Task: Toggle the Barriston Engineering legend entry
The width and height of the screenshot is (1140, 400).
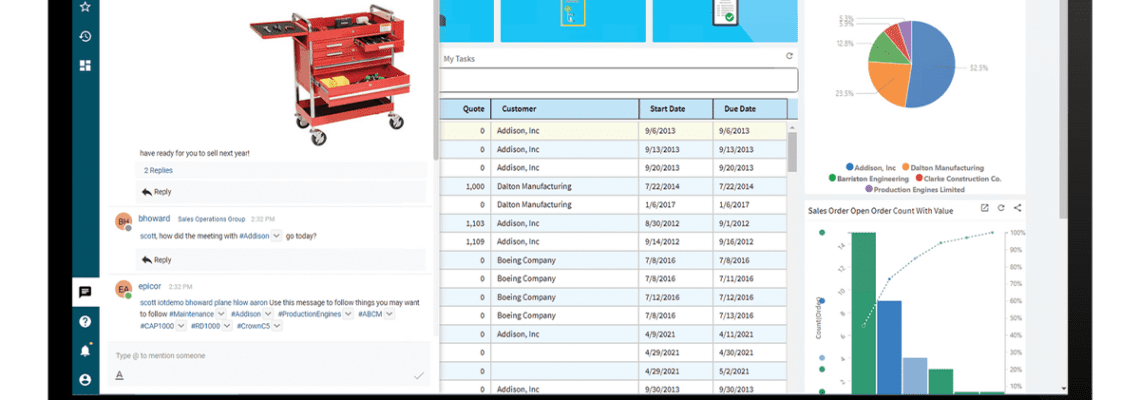Action: pyautogui.click(x=868, y=178)
